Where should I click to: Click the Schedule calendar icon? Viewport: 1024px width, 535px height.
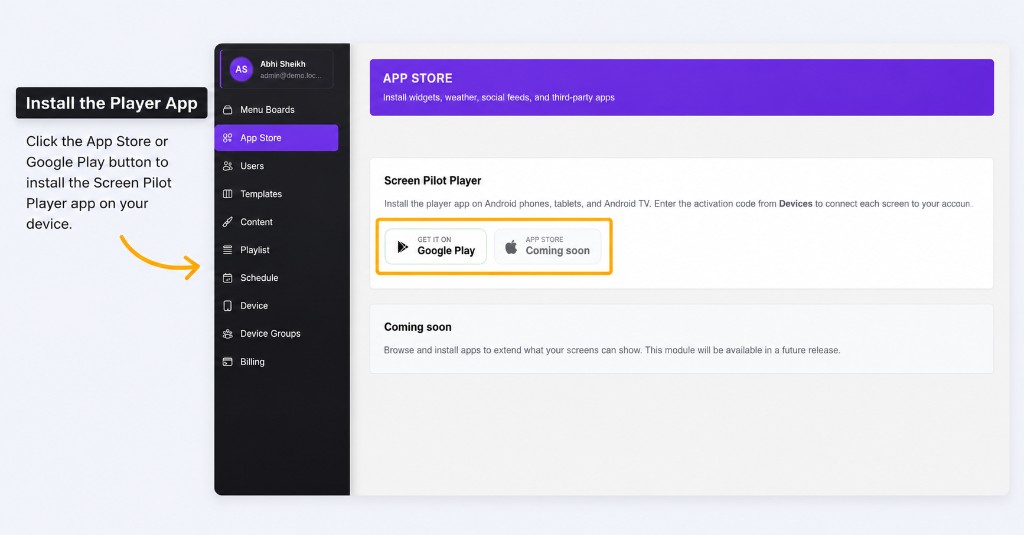pyautogui.click(x=227, y=278)
